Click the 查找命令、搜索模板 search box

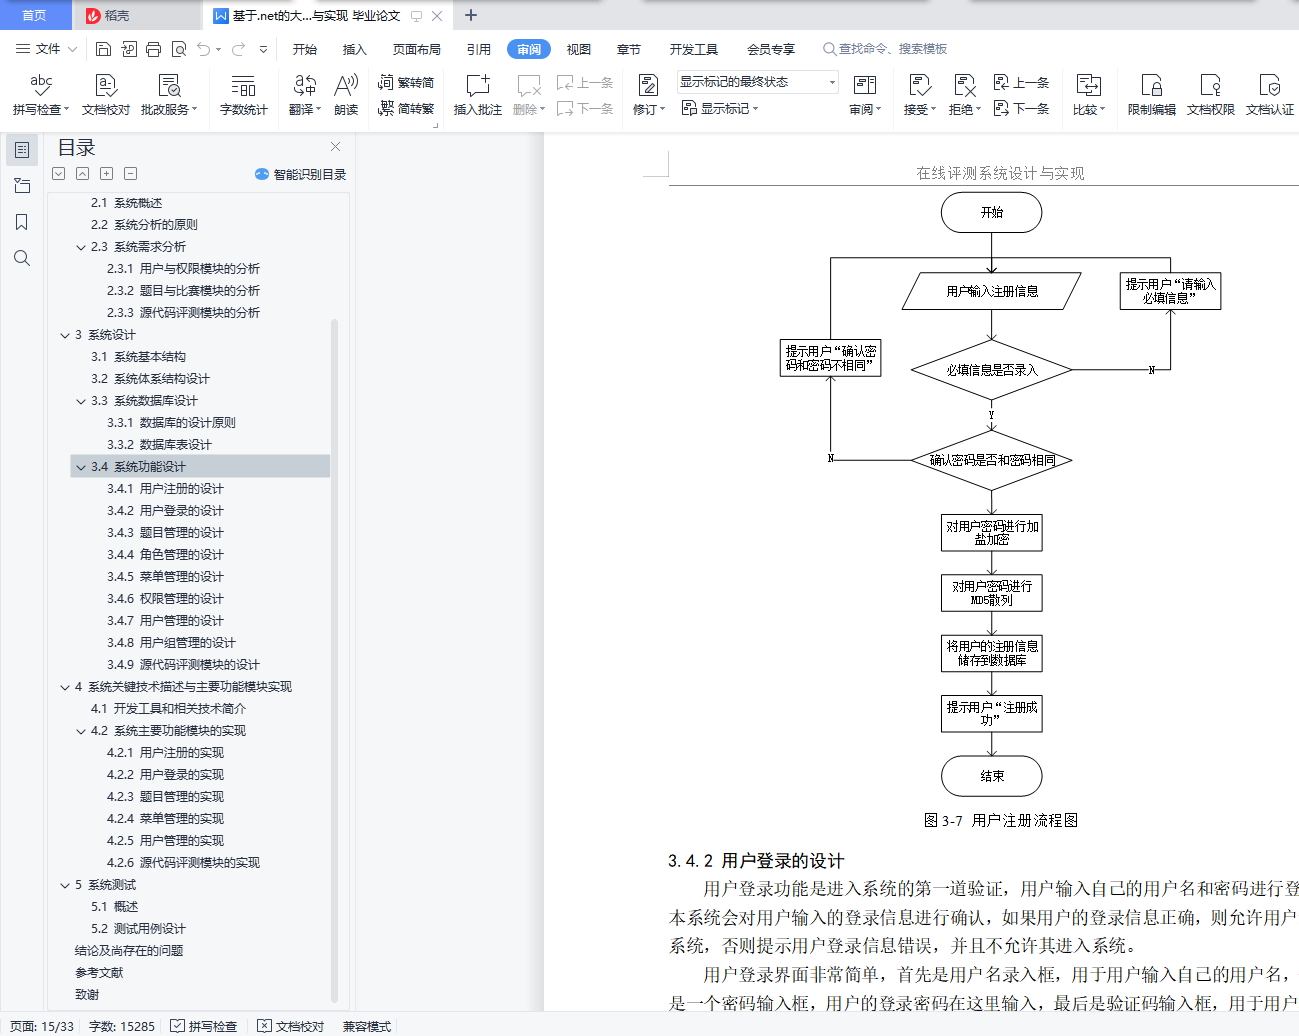pyautogui.click(x=885, y=49)
